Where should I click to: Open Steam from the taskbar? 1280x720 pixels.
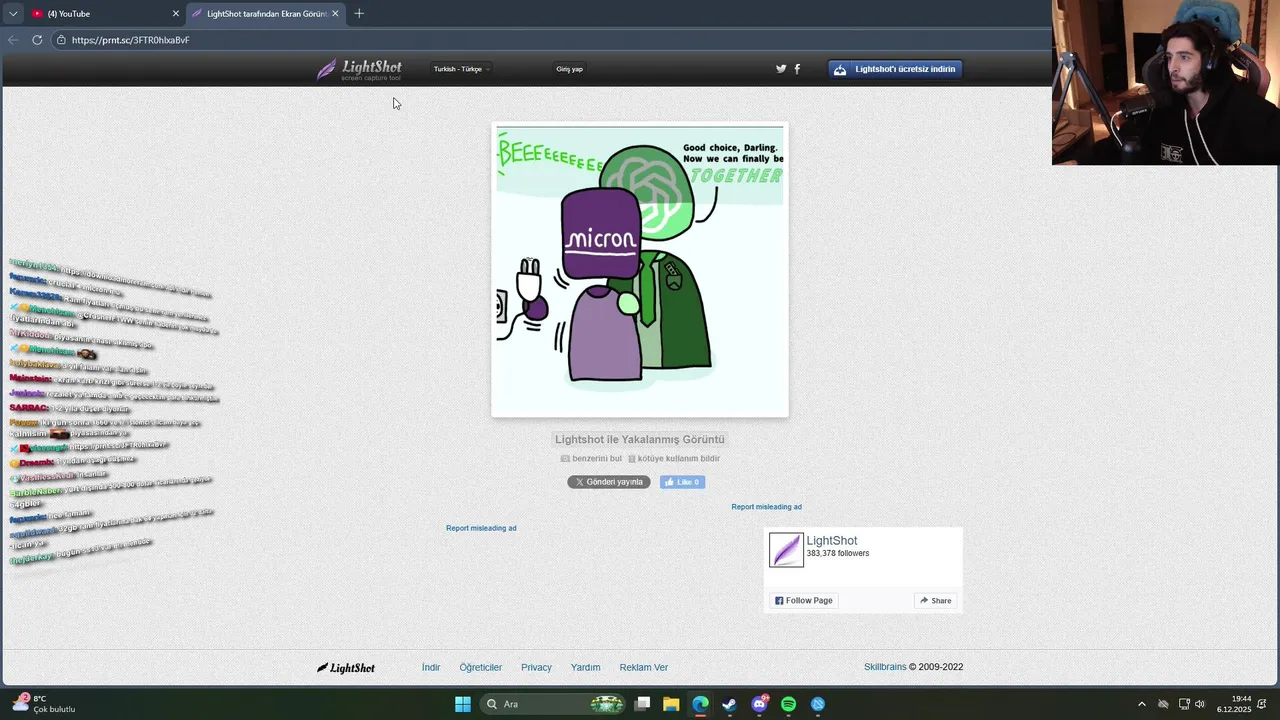point(729,704)
